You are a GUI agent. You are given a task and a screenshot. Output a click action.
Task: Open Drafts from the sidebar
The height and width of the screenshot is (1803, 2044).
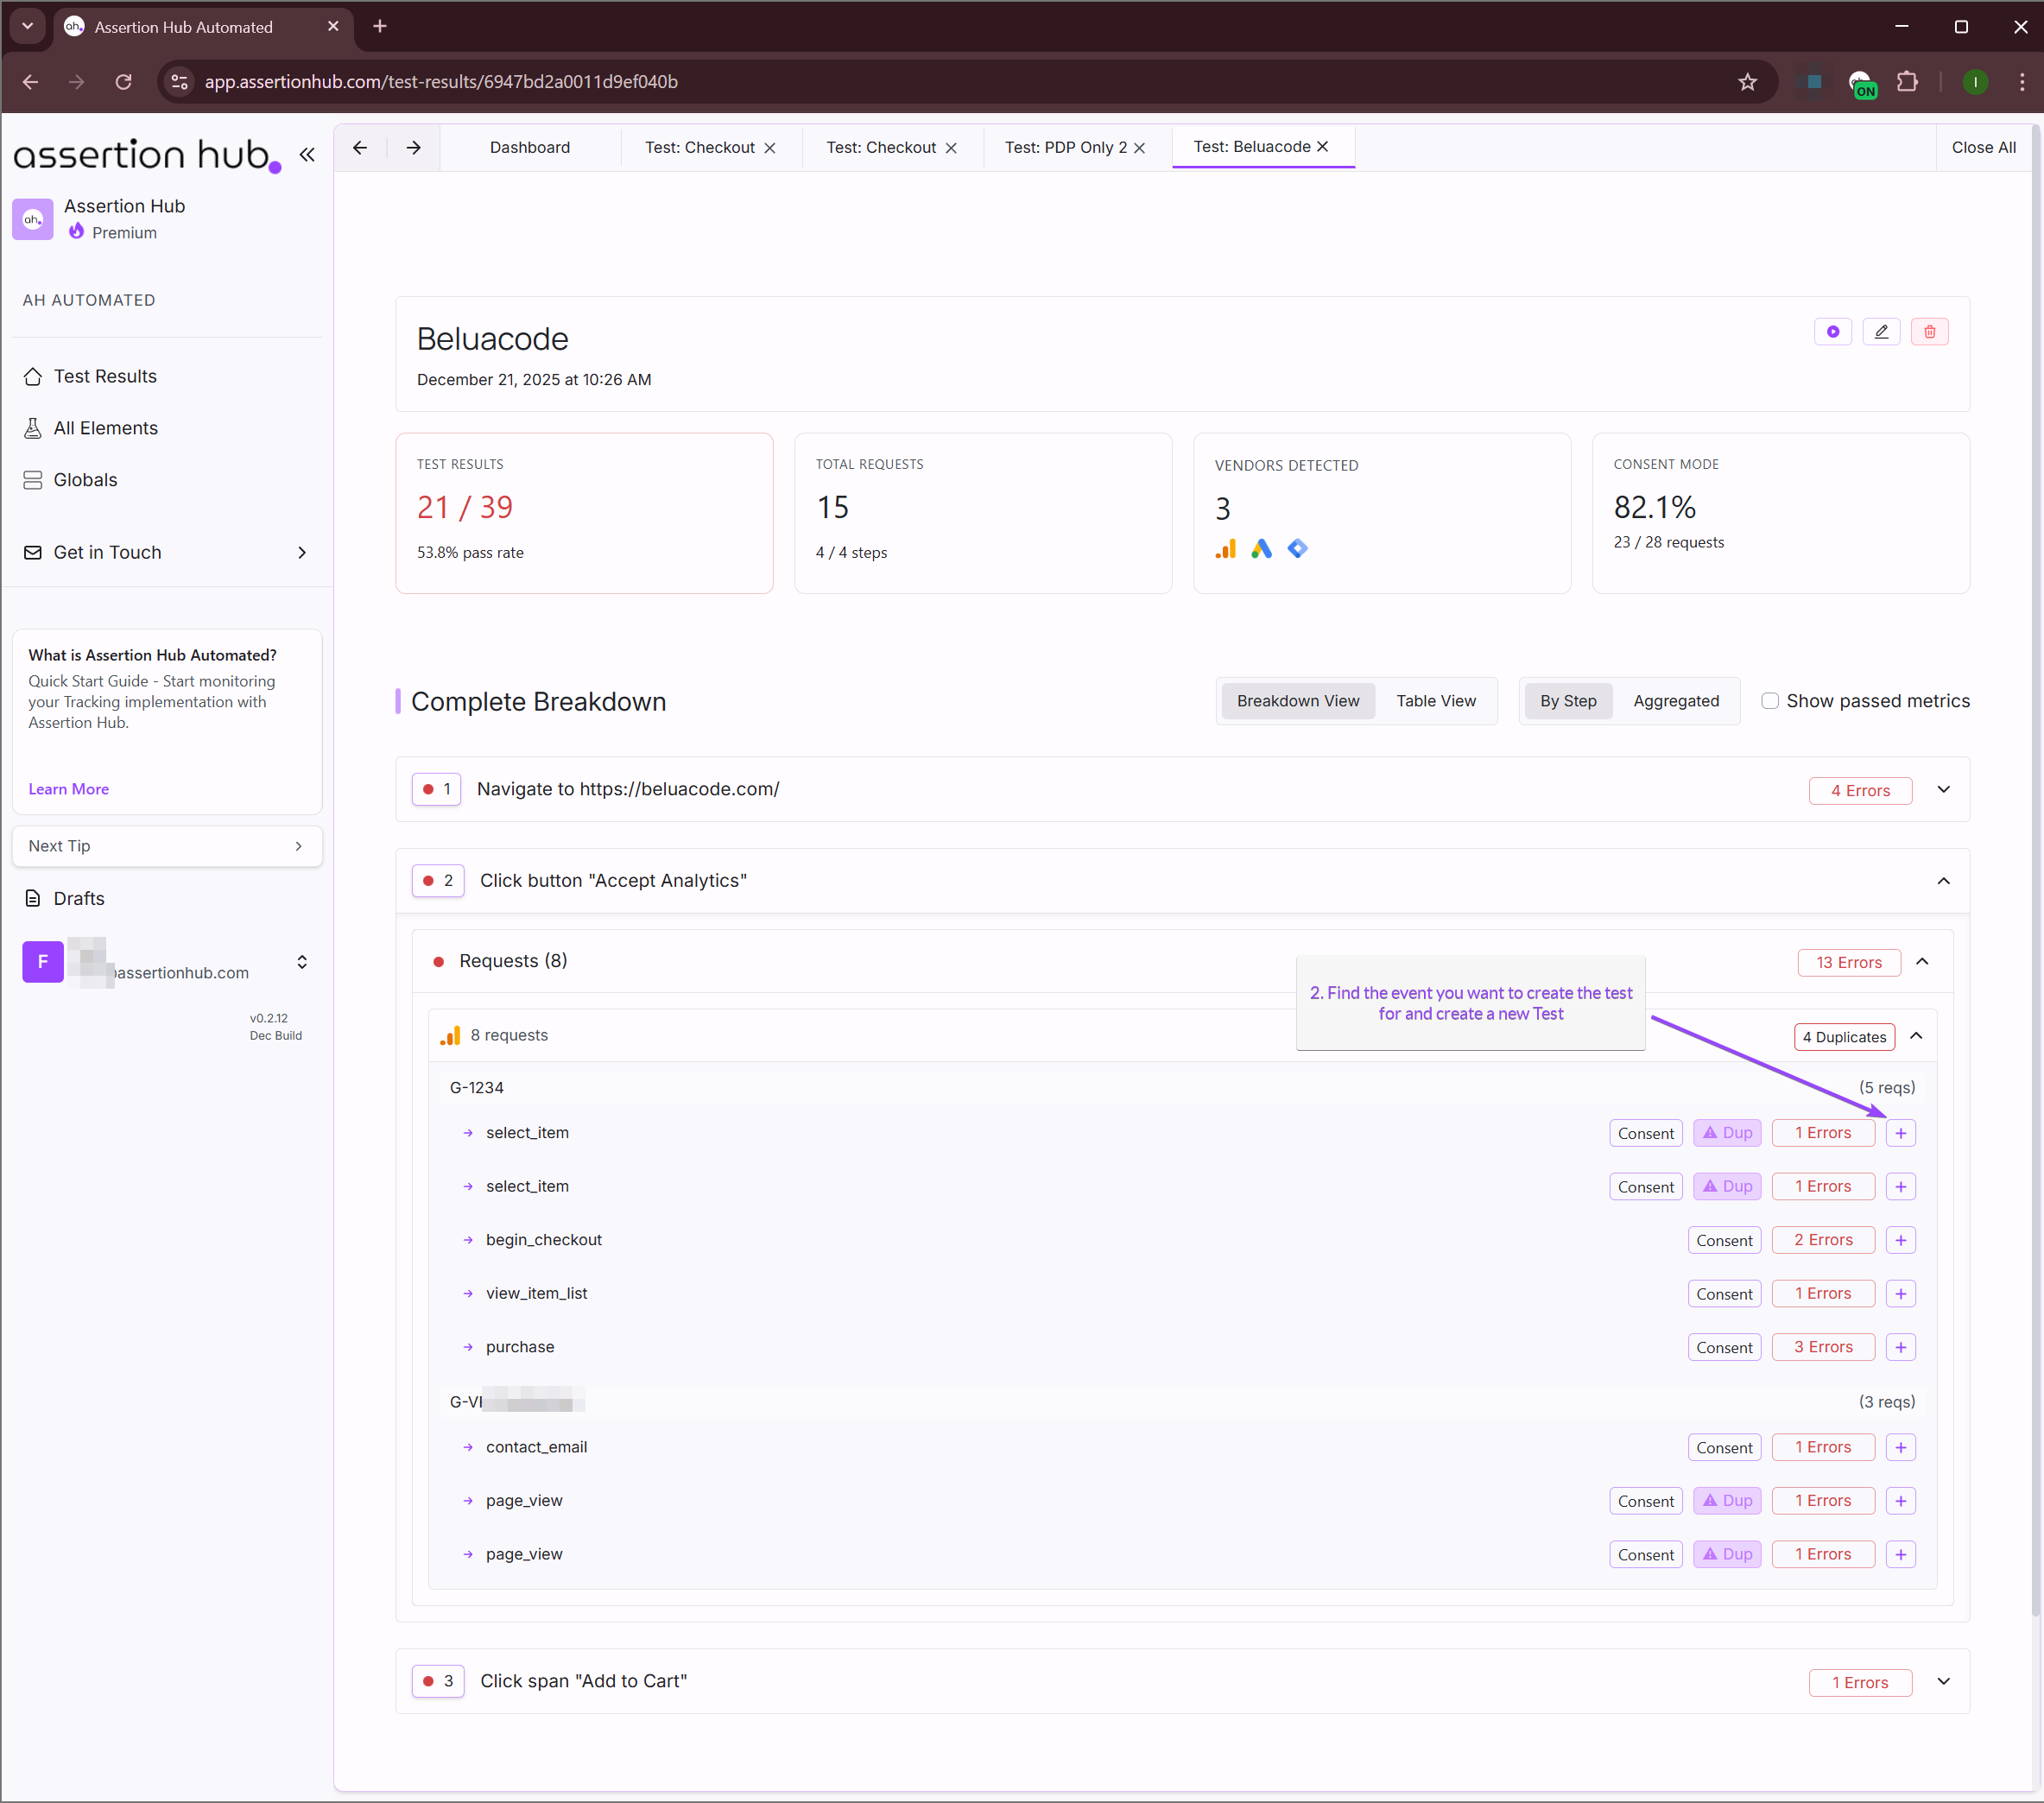pos(77,898)
